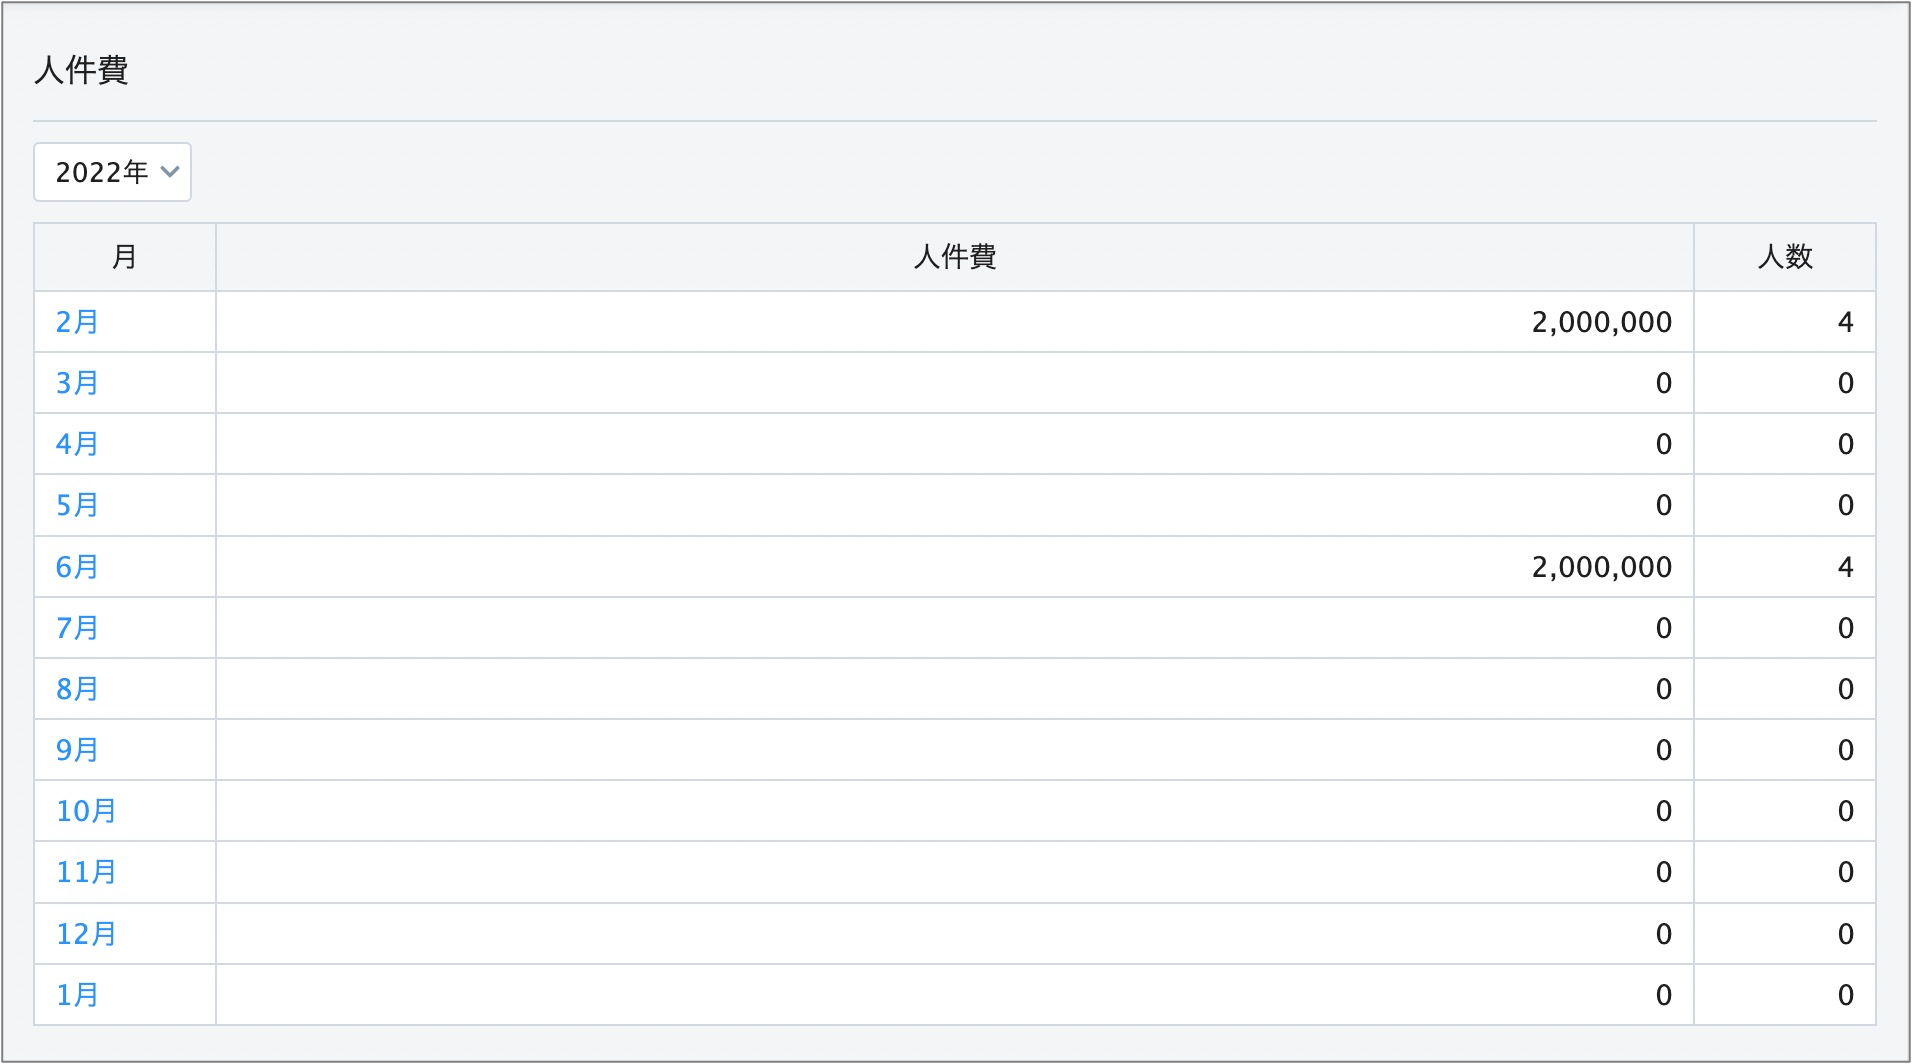
Task: Go to the 5月 details
Action: tap(77, 505)
